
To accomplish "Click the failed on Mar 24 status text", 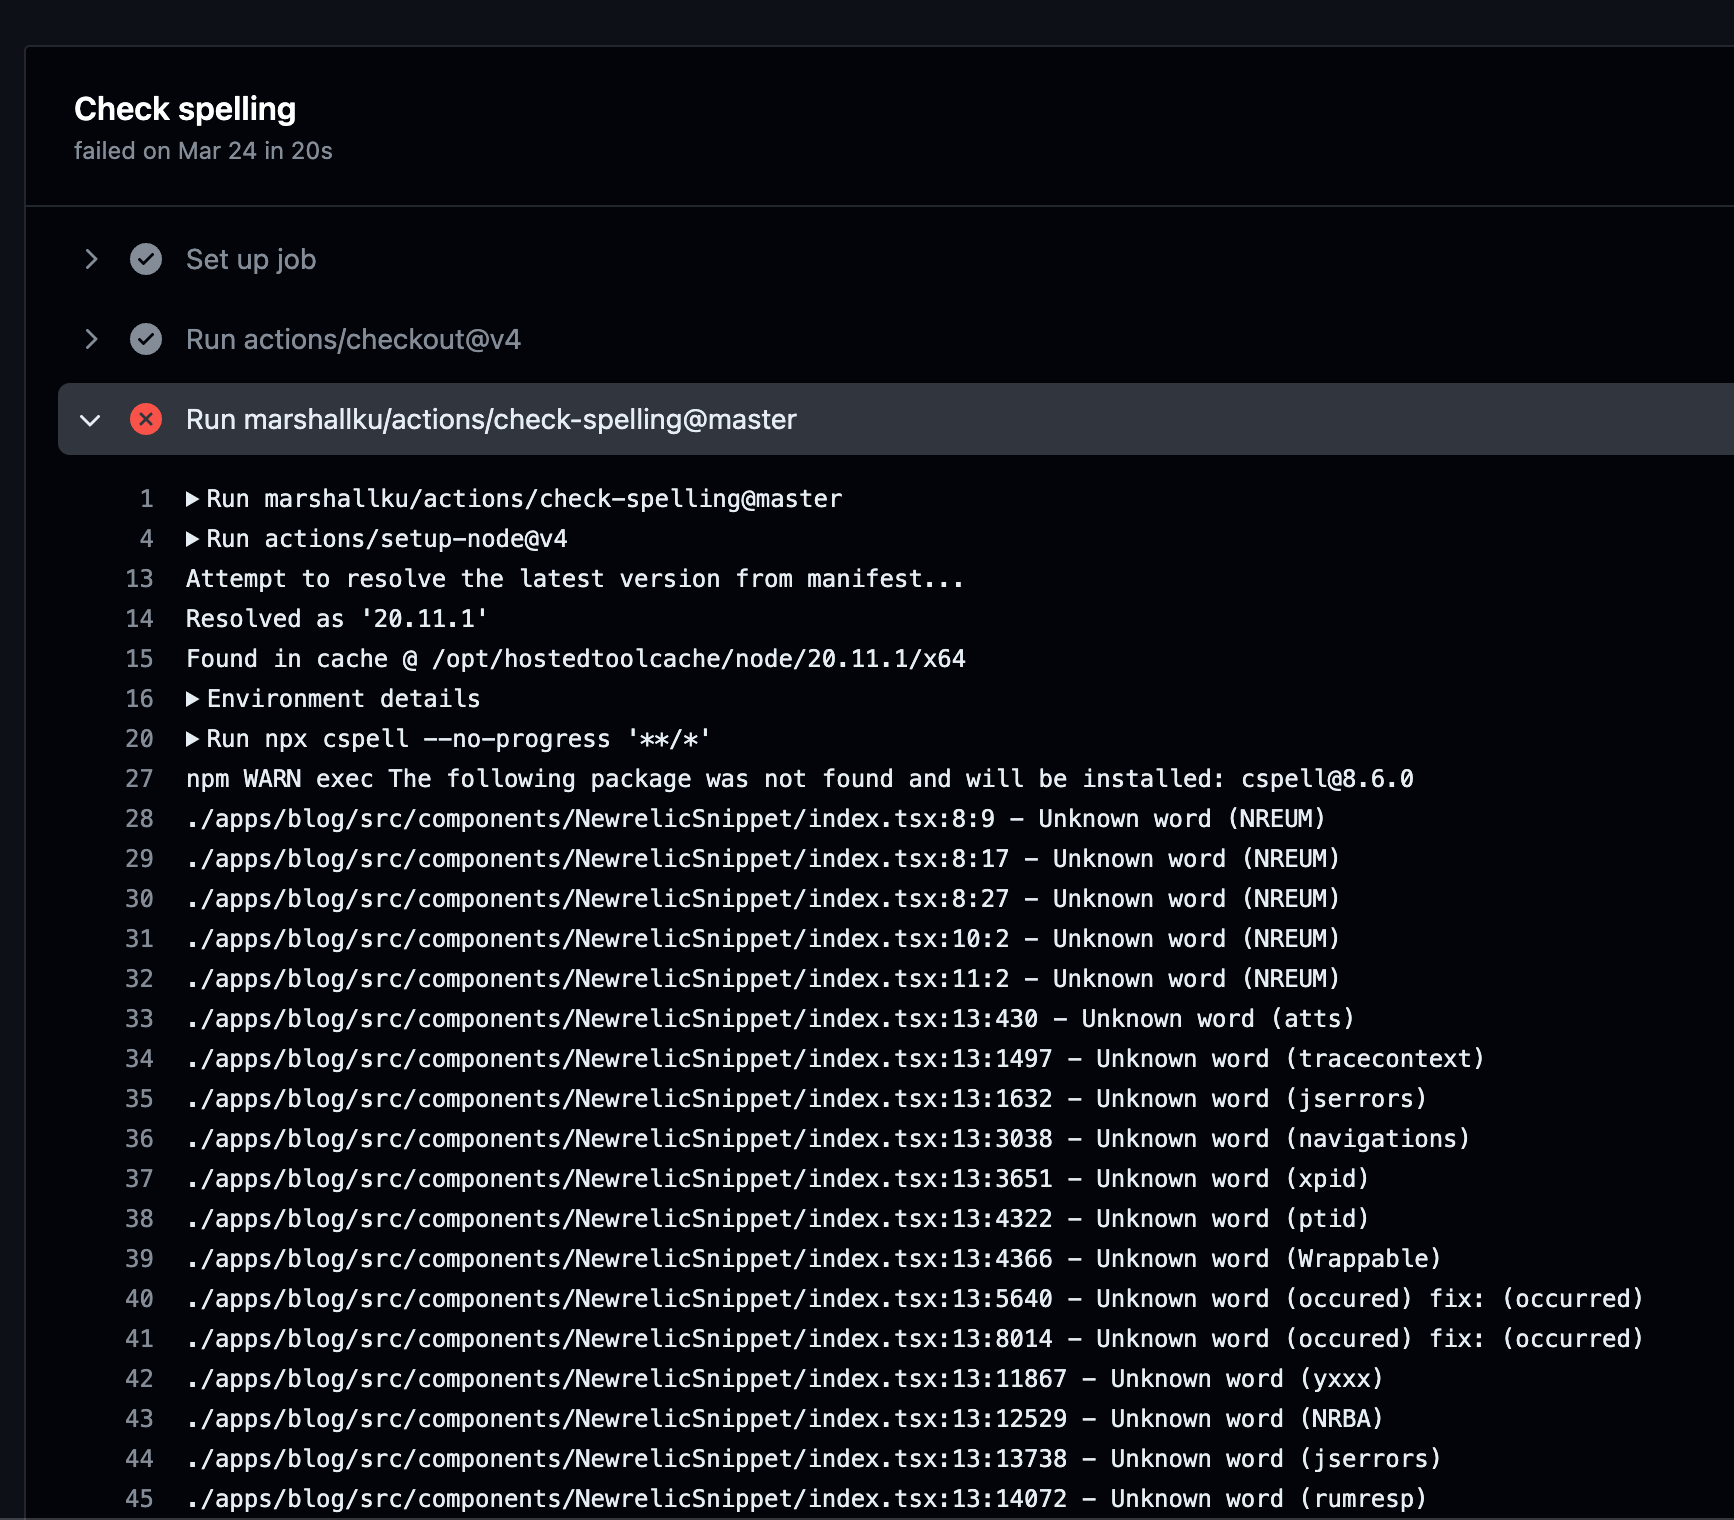I will point(203,150).
